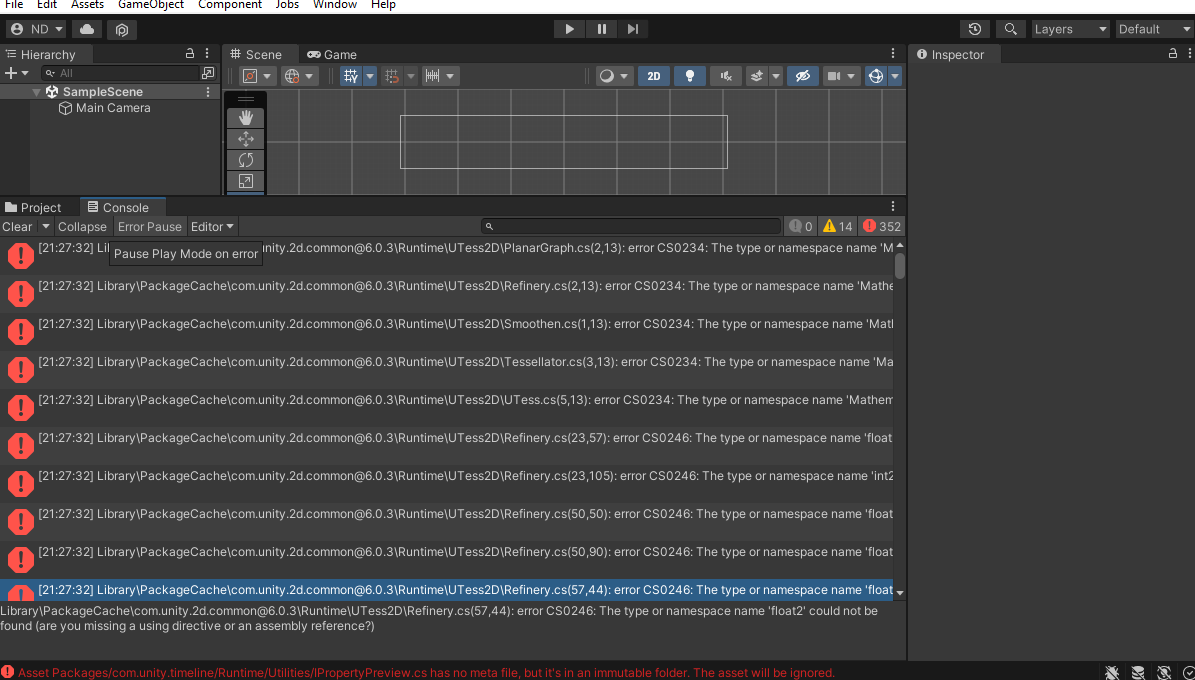Click the cache server database status icon

(1138, 672)
